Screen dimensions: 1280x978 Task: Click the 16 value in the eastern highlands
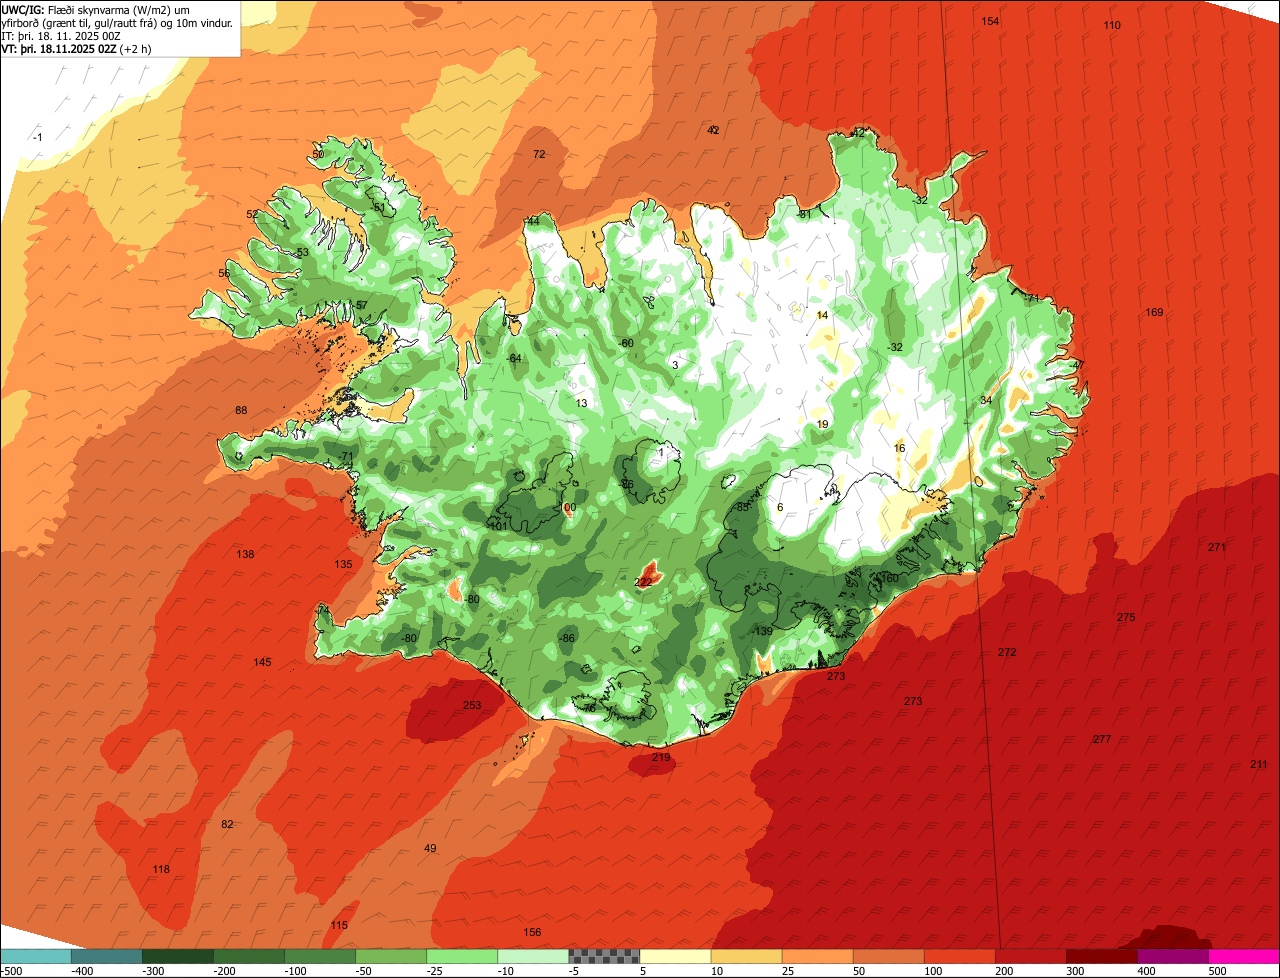point(899,448)
